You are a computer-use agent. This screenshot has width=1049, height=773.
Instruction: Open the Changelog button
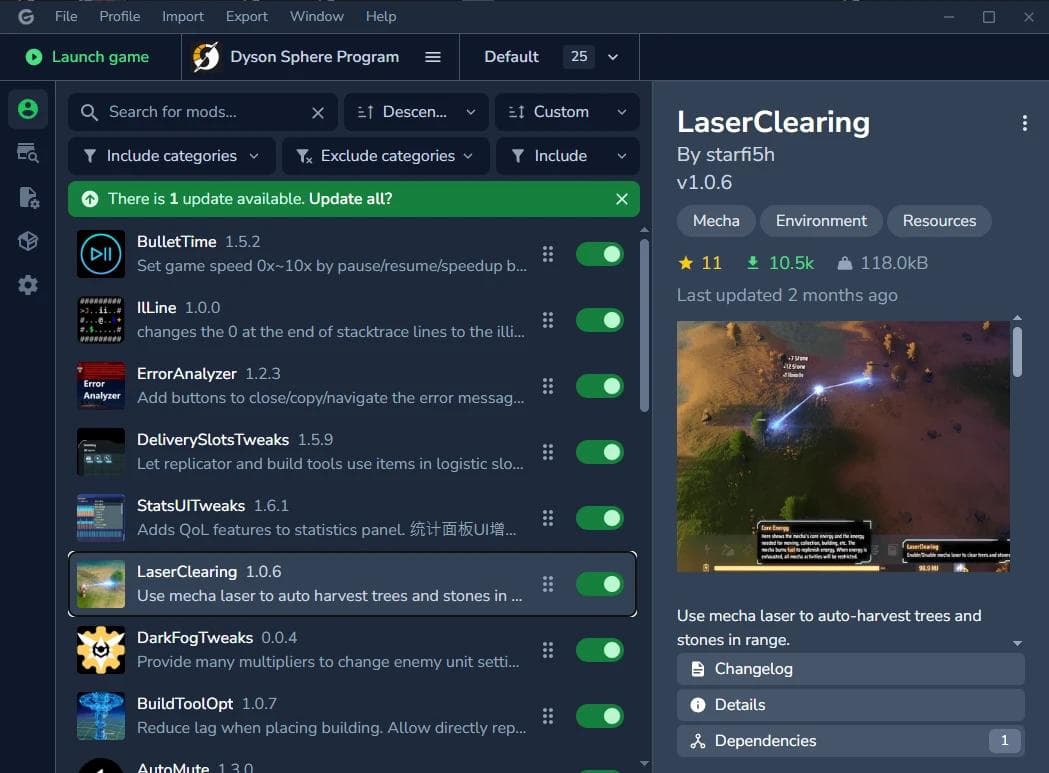850,669
